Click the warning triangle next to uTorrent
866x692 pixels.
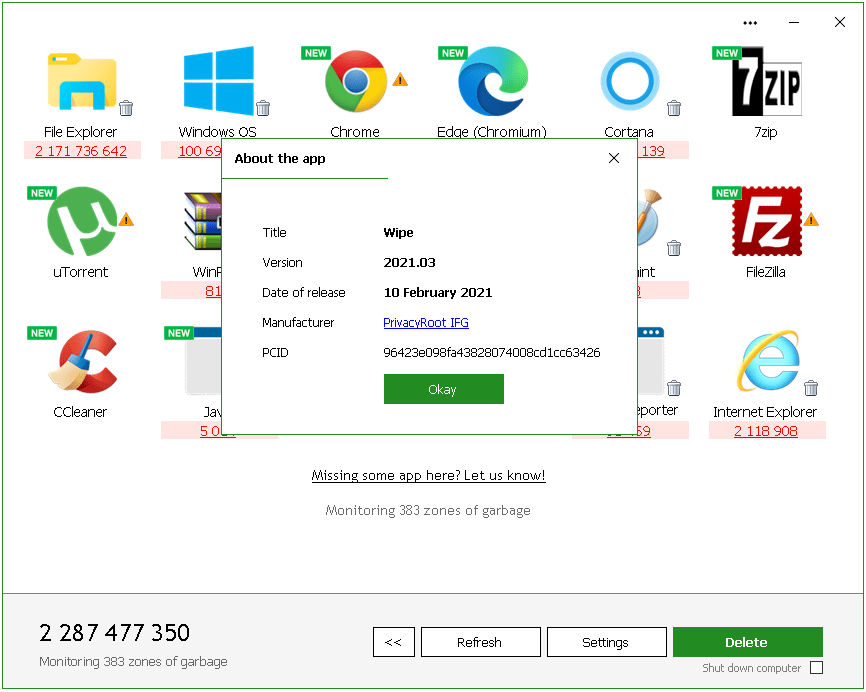[126, 219]
